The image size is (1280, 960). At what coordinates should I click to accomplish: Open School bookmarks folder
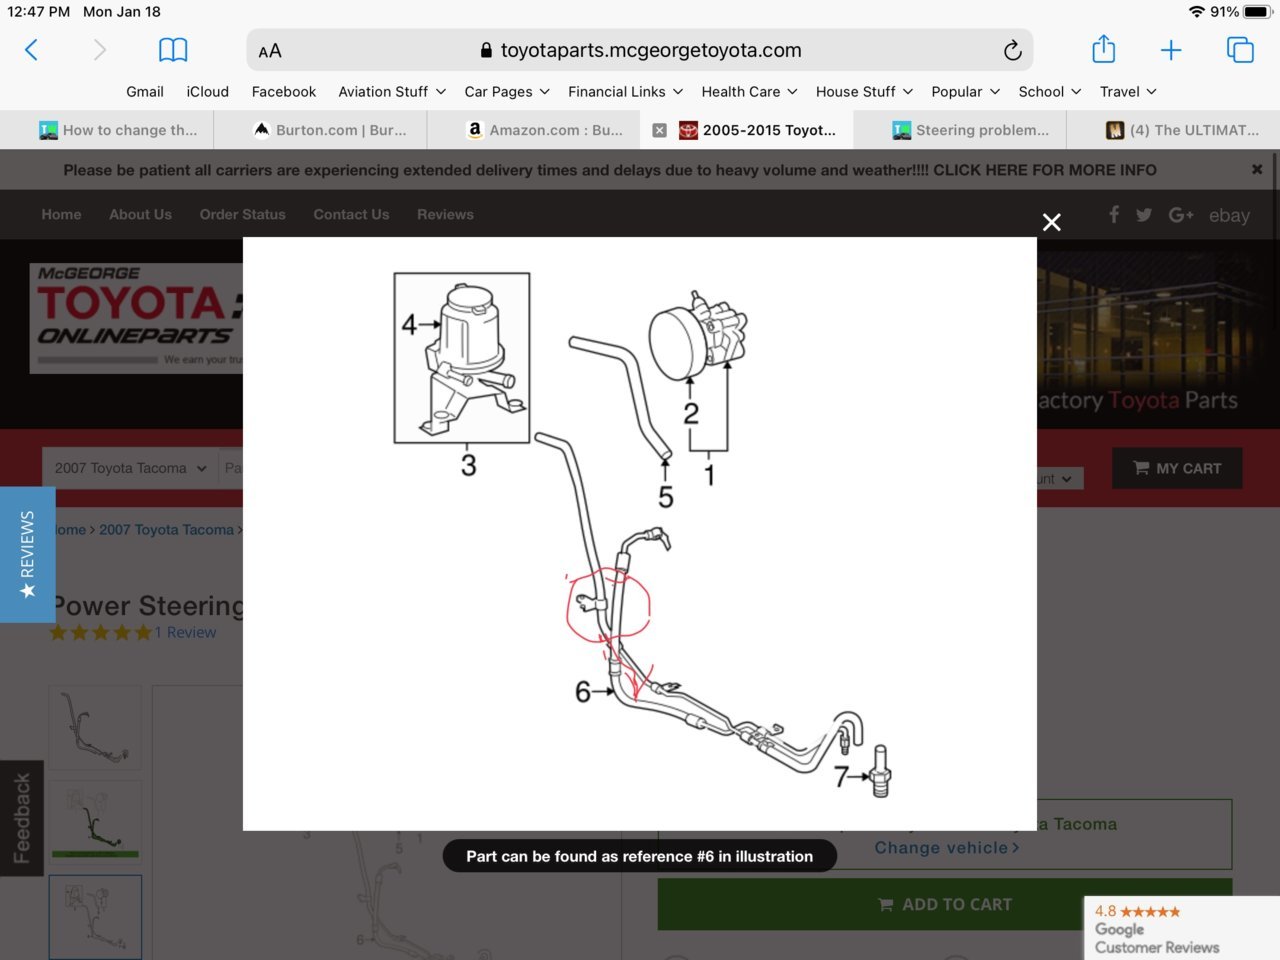[1049, 91]
